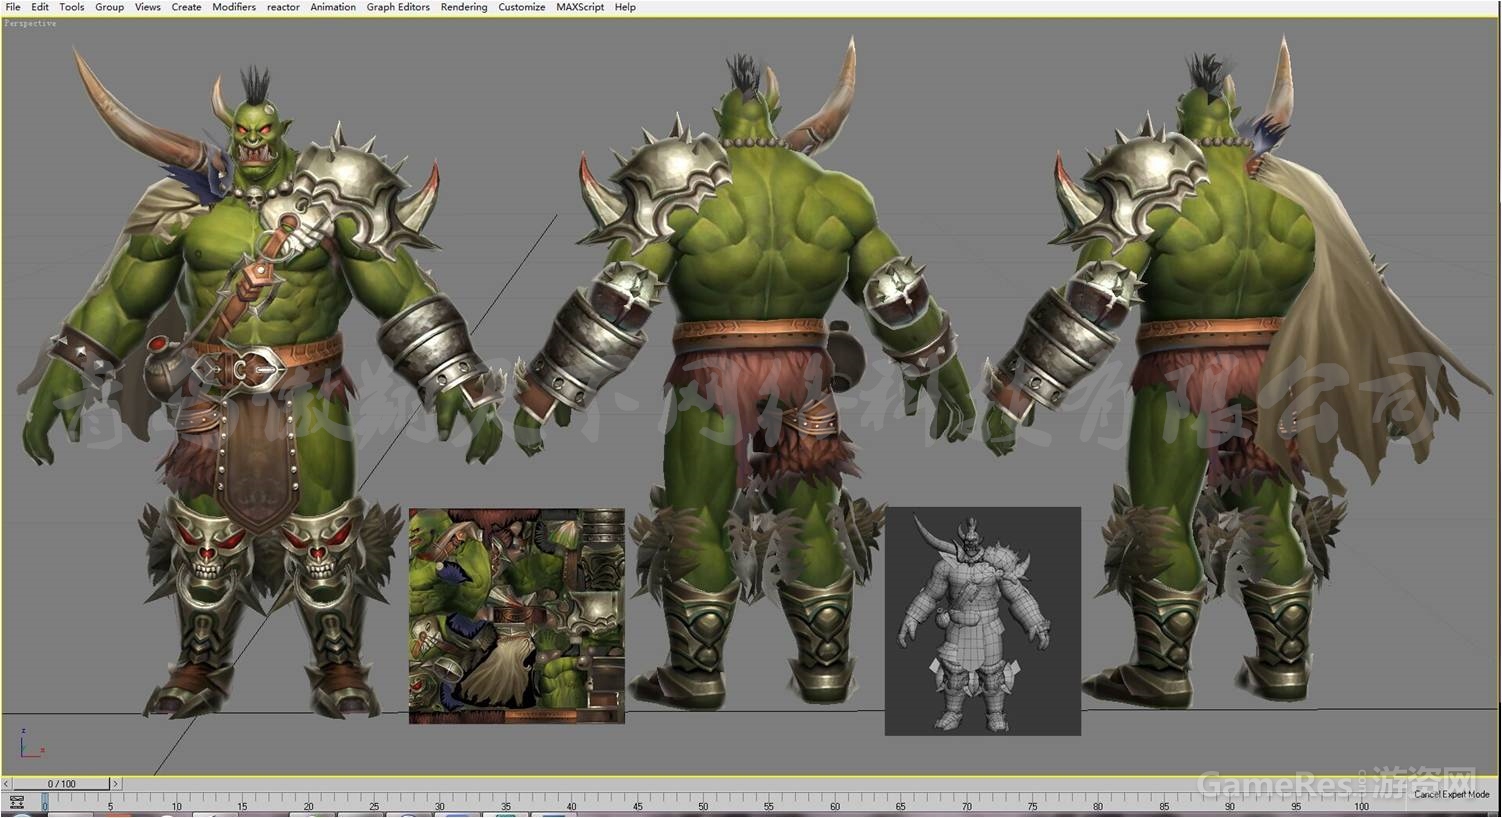
Task: Open the Tools menu
Action: (72, 7)
